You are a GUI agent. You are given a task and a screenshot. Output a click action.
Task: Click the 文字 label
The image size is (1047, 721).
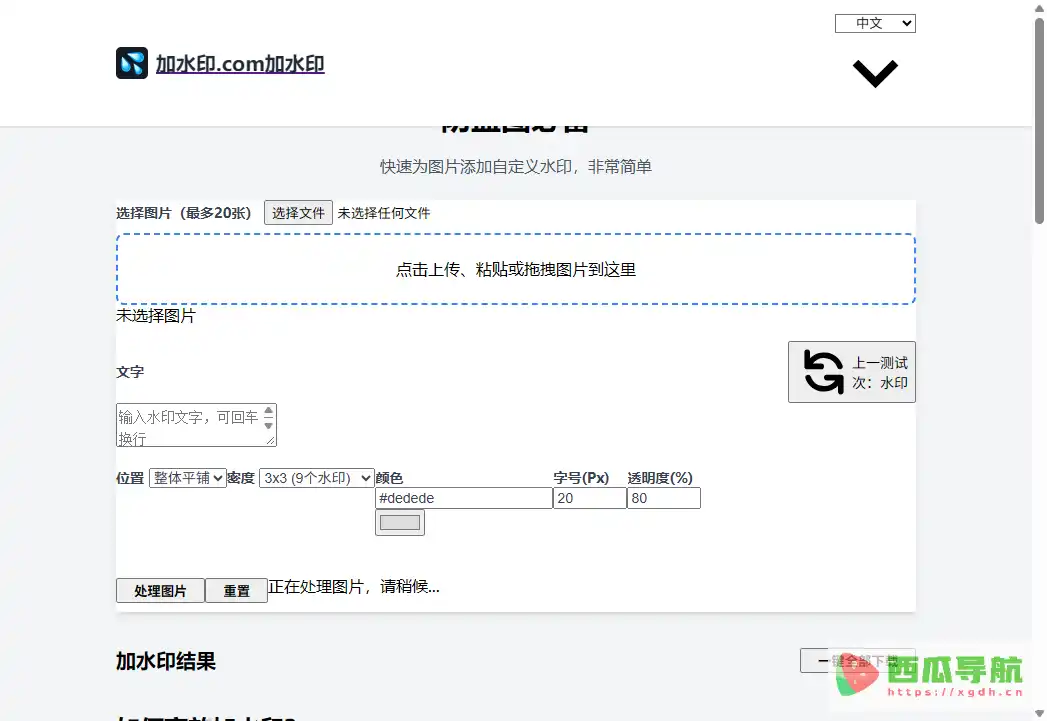click(x=130, y=372)
